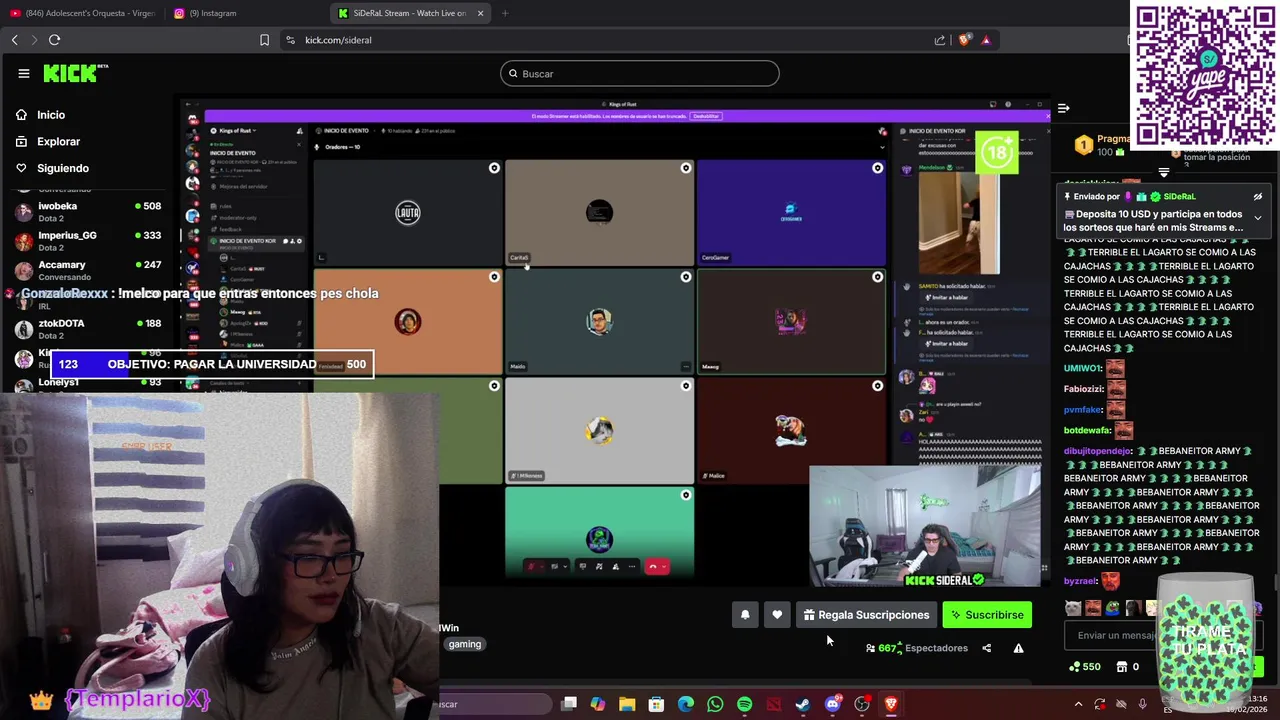Click the 18+ mature content badge
The width and height of the screenshot is (1280, 720).
(x=997, y=153)
